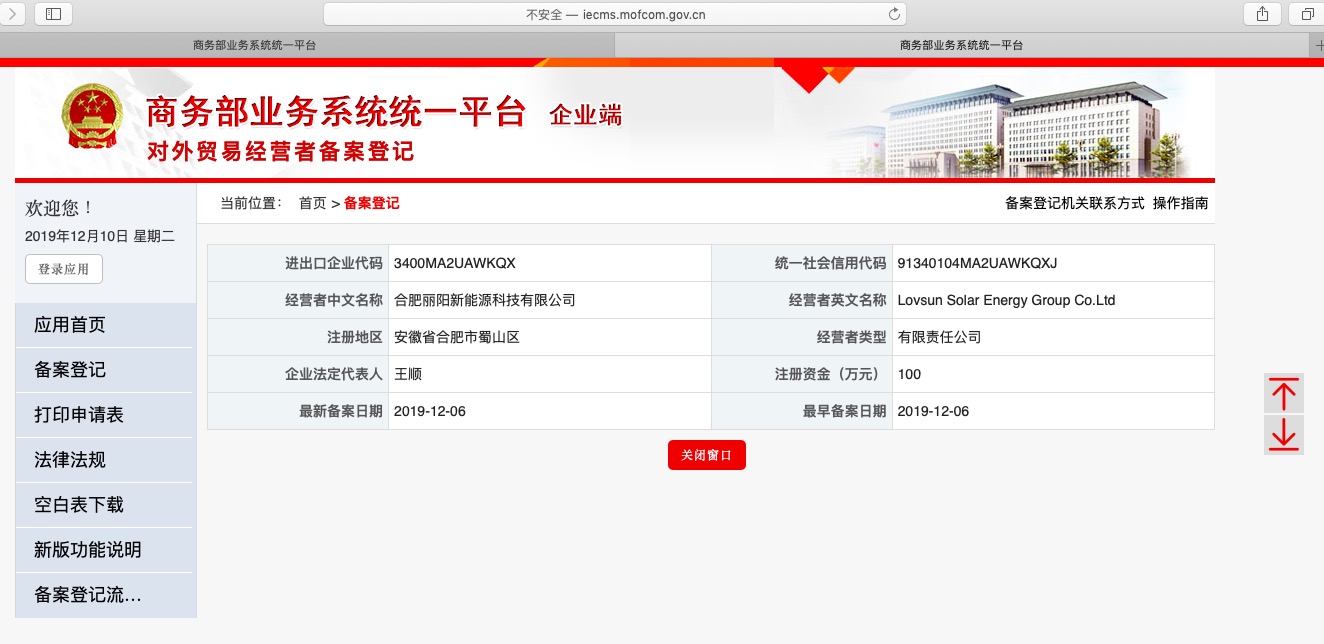Click registered capital value 100

(909, 374)
